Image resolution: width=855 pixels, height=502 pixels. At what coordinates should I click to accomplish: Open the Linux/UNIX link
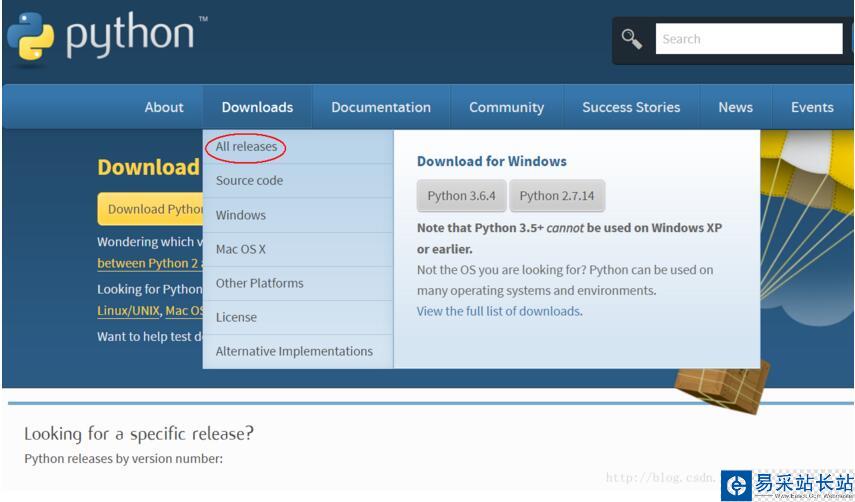click(129, 311)
